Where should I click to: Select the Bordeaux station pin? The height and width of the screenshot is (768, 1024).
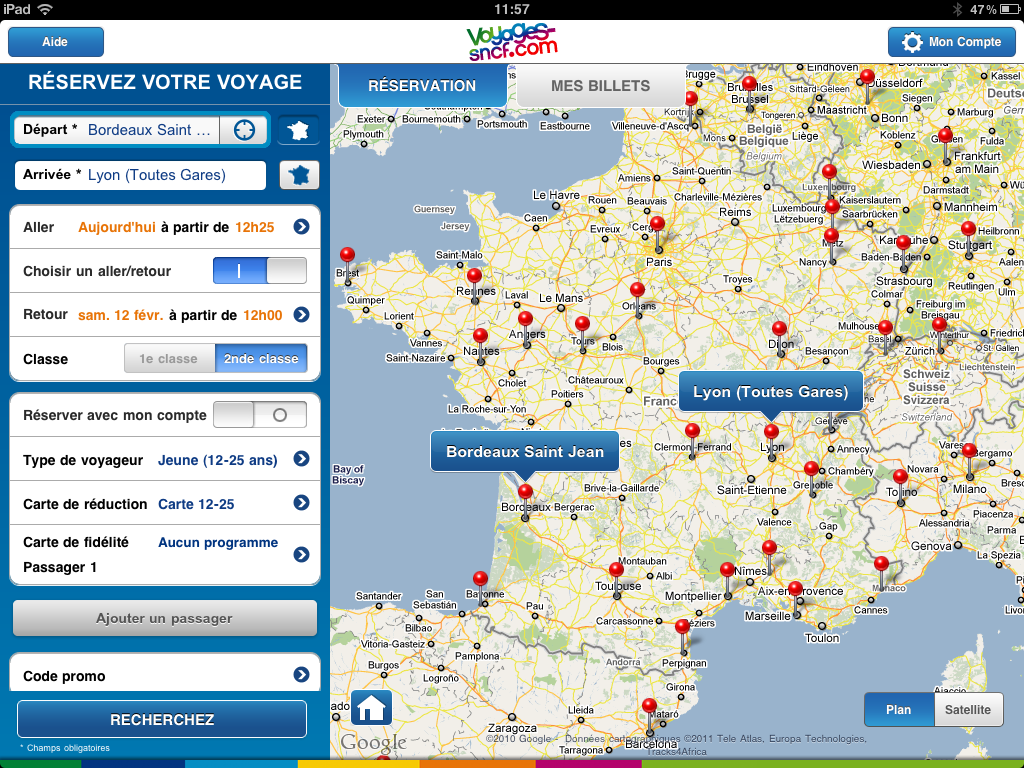[525, 500]
